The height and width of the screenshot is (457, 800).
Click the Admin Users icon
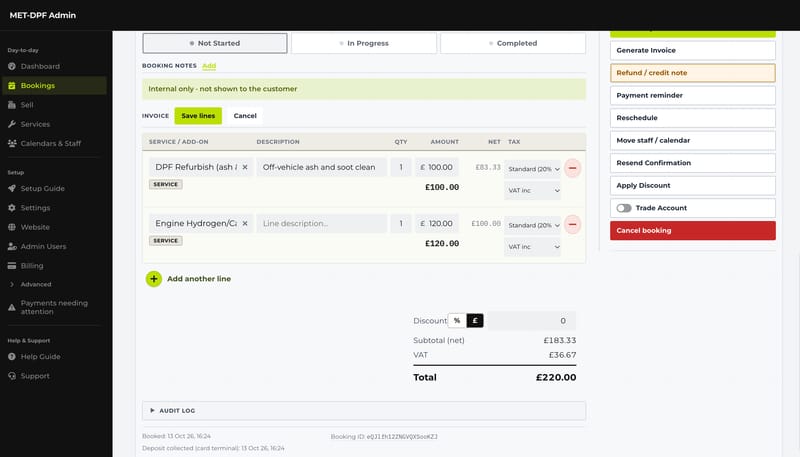point(12,247)
